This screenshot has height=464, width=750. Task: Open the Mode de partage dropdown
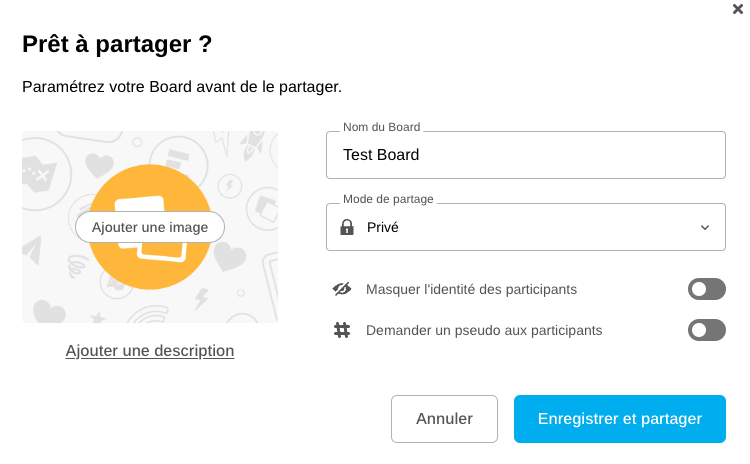pyautogui.click(x=525, y=227)
